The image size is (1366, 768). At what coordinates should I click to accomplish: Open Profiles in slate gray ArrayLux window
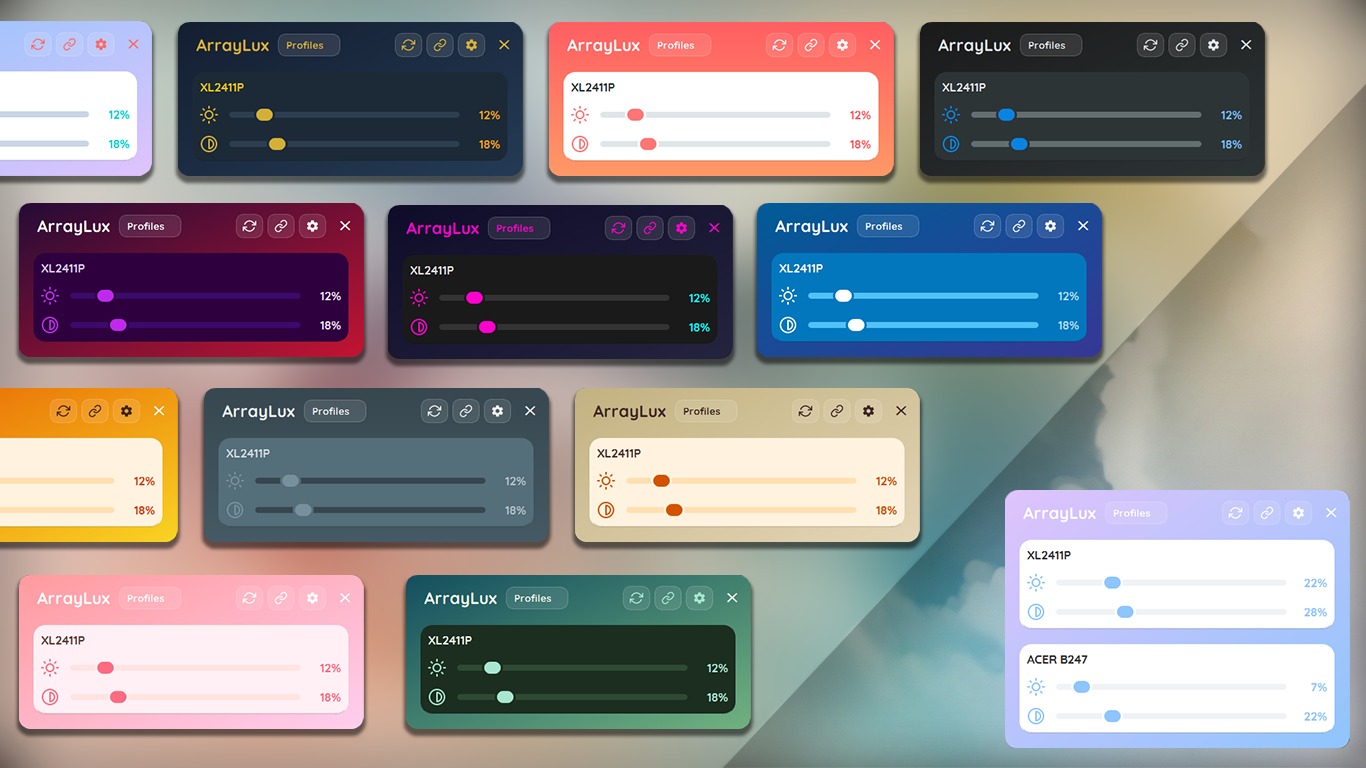point(335,411)
